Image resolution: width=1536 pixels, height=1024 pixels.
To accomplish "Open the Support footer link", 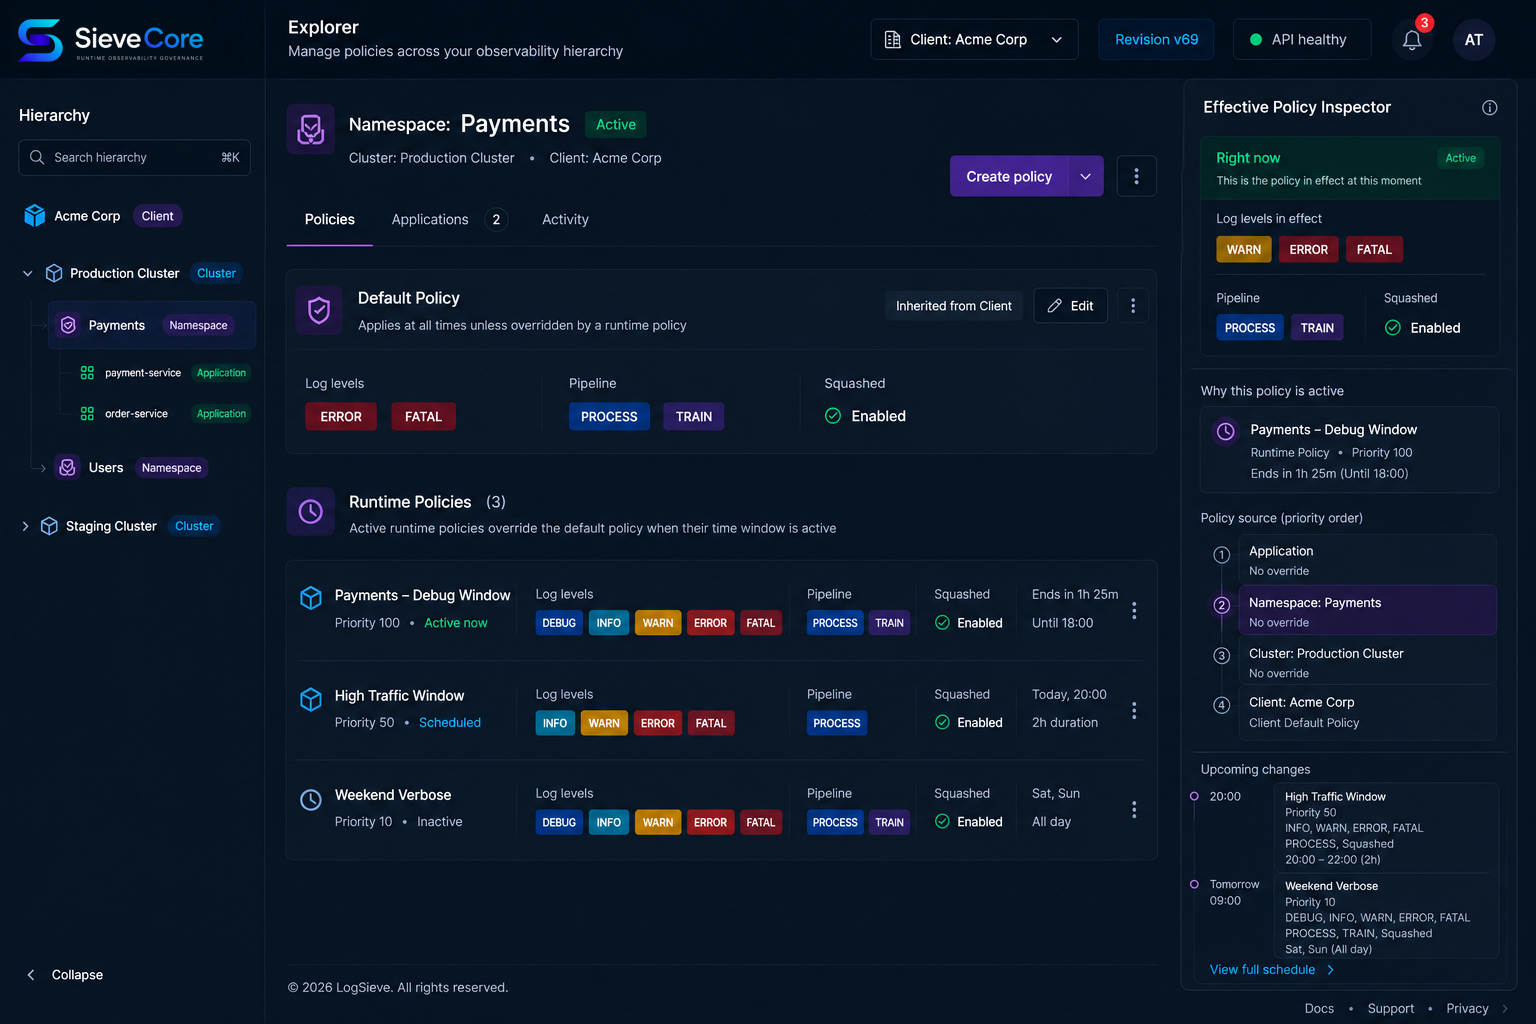I will [x=1391, y=1008].
